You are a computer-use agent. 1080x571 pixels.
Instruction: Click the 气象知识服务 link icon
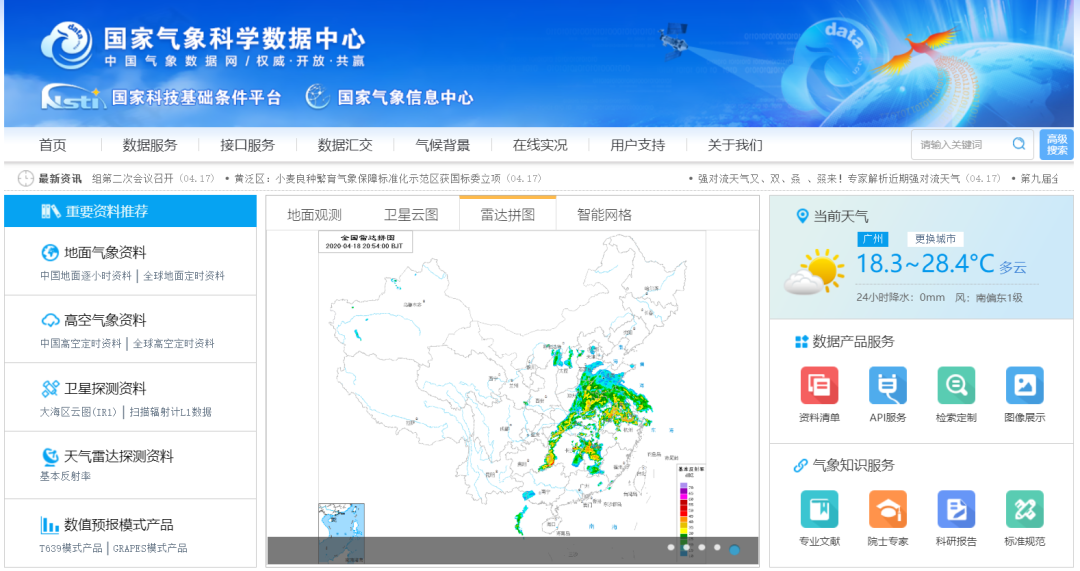point(800,466)
